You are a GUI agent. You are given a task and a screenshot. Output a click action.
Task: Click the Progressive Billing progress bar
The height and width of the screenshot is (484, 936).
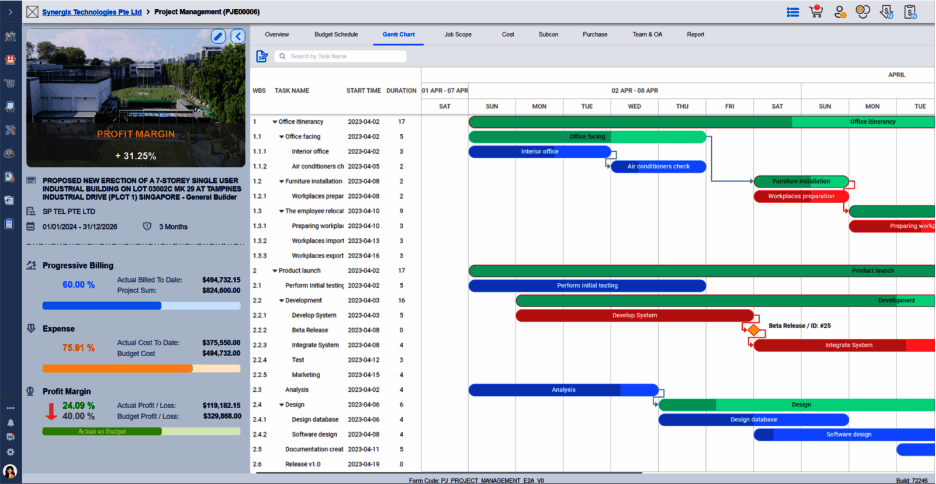point(141,306)
